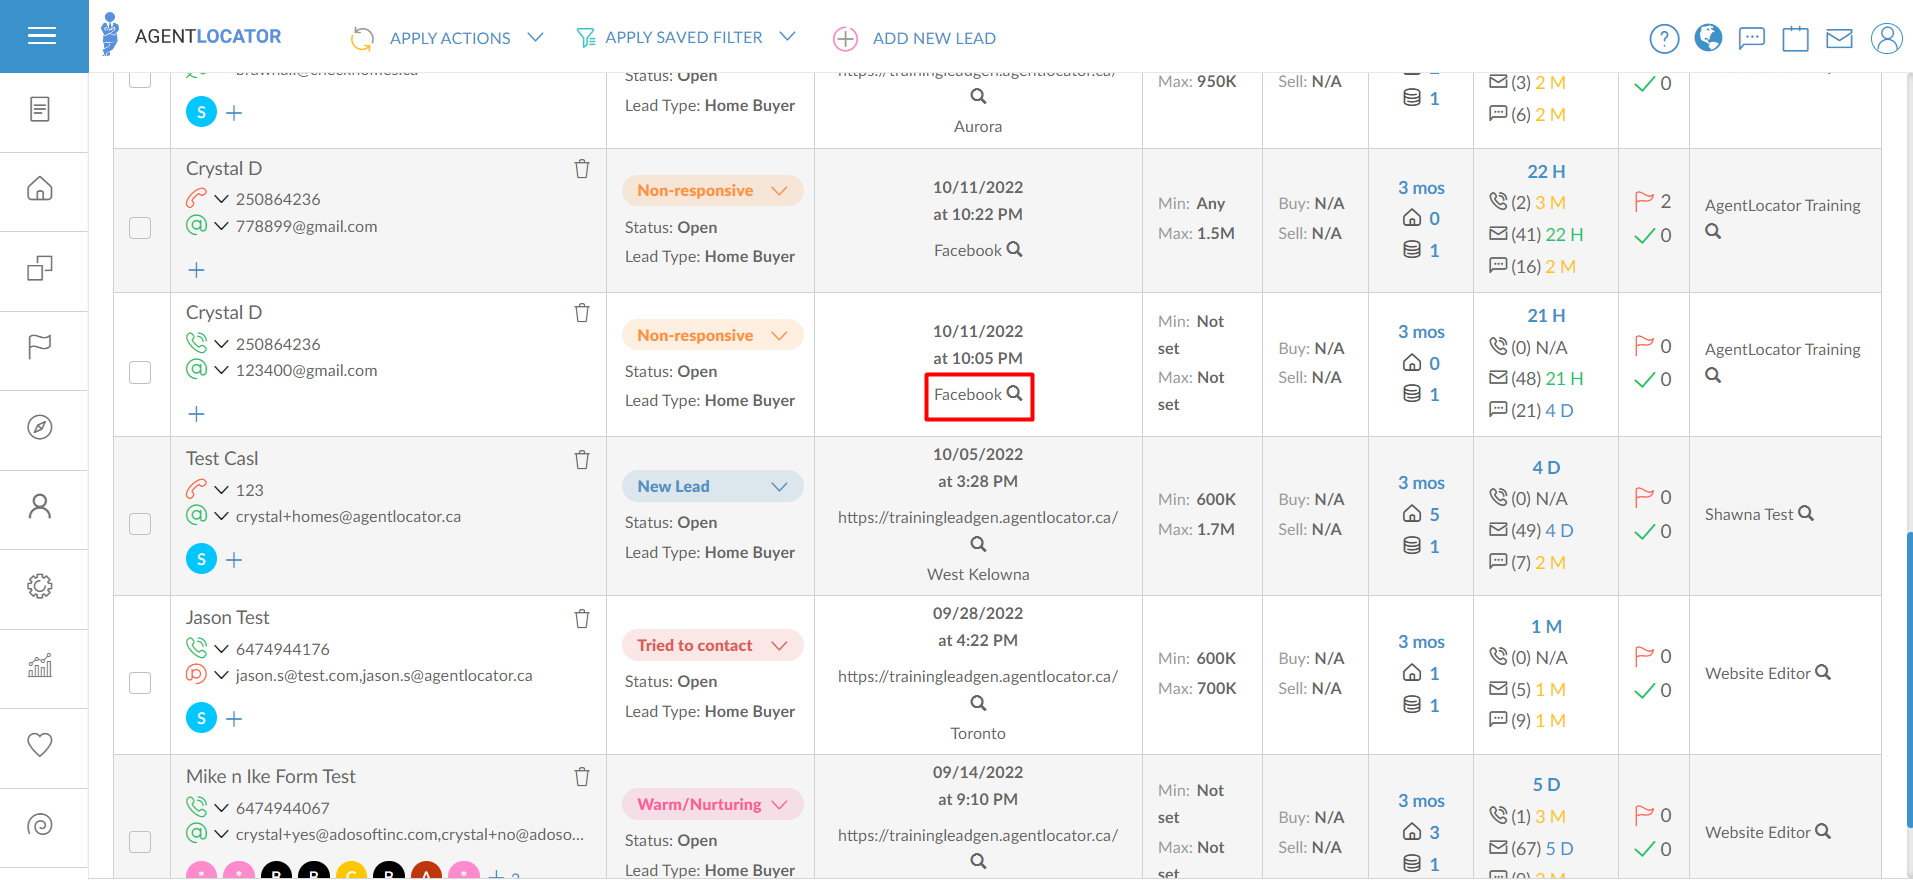This screenshot has height=880, width=1913.
Task: Open the Jason Test lead name
Action: pos(227,617)
